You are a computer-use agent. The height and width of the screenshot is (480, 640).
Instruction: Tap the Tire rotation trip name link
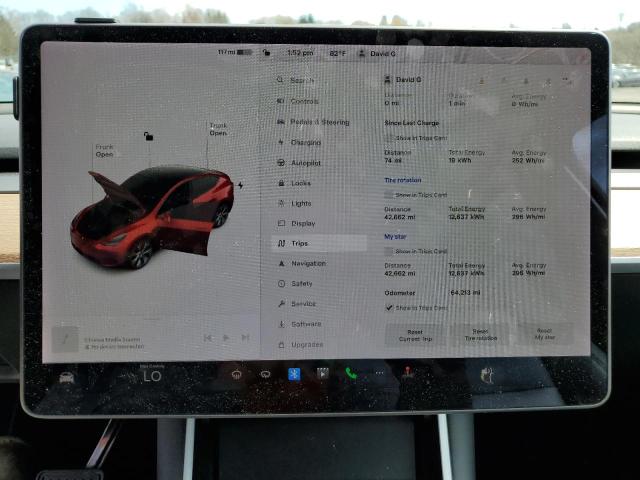(x=403, y=180)
